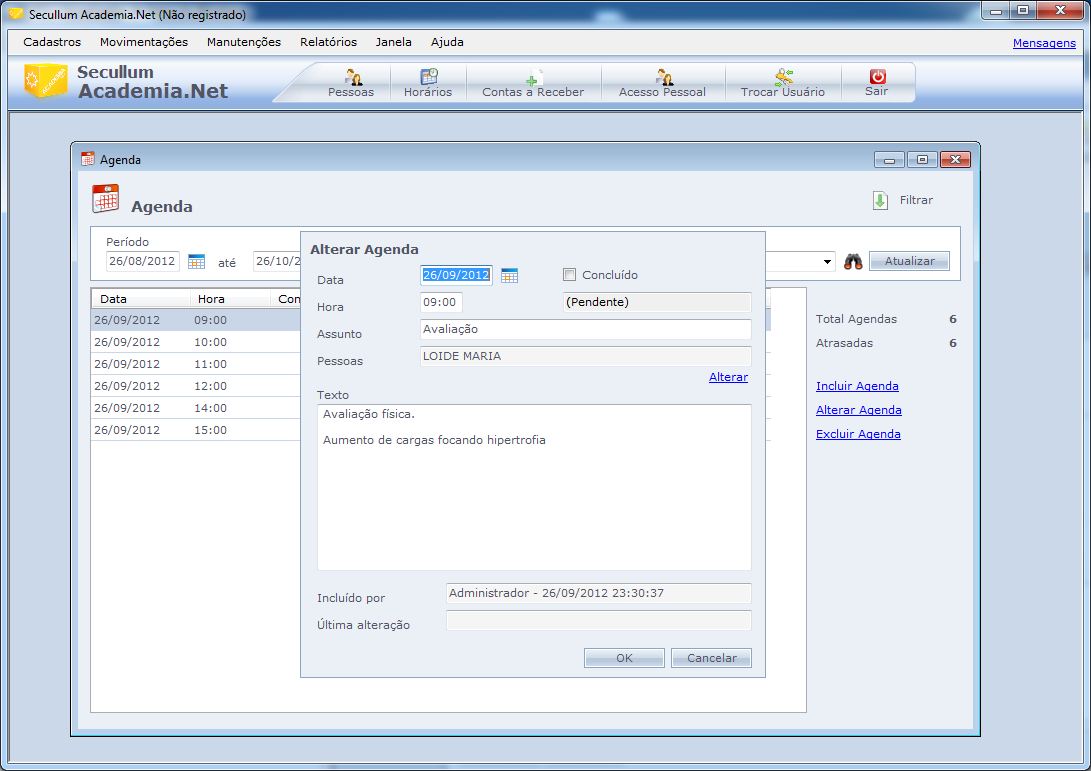Image resolution: width=1091 pixels, height=771 pixels.
Task: Focus the Hora time field
Action: (441, 302)
